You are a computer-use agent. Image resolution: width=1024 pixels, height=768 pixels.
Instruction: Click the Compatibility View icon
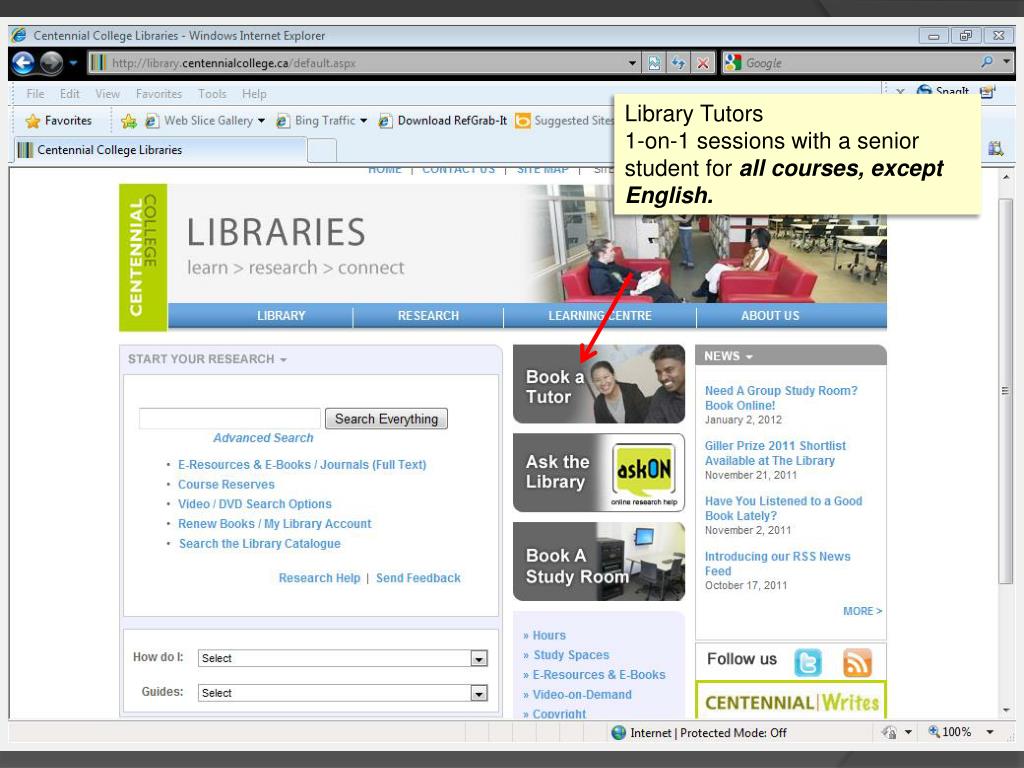coord(654,63)
